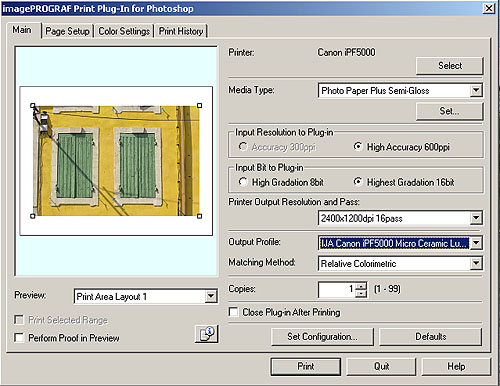Switch to the Page Setup tab
500x386 pixels.
click(67, 31)
